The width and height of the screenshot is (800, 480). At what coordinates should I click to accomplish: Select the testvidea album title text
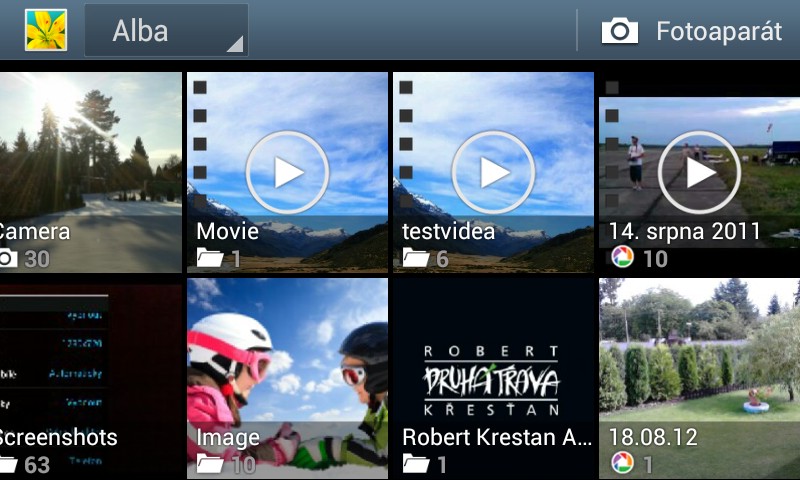click(x=448, y=232)
